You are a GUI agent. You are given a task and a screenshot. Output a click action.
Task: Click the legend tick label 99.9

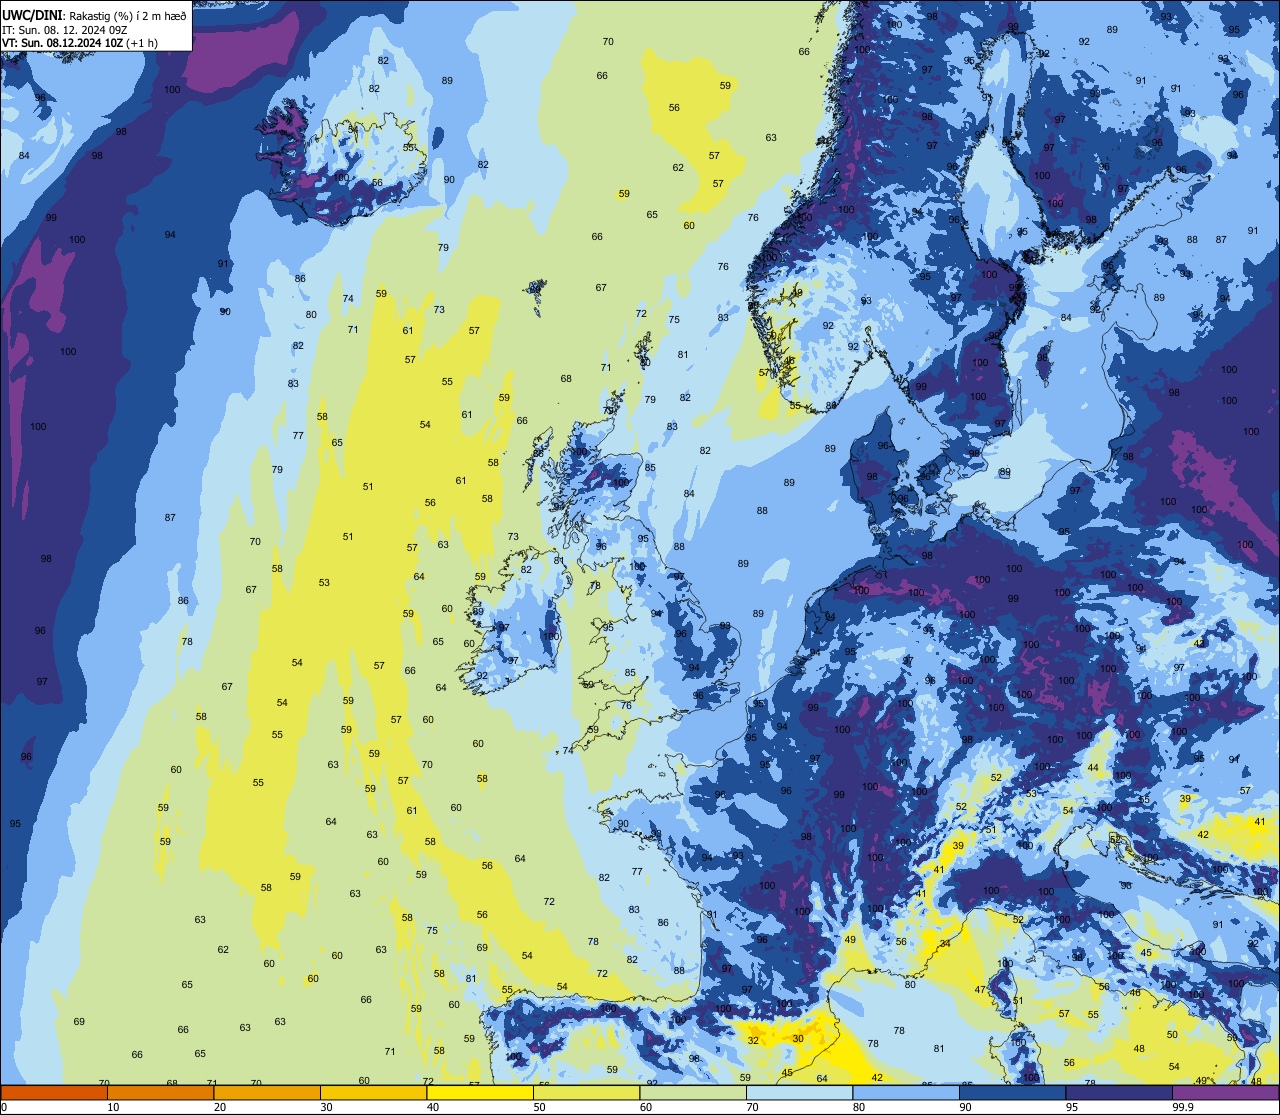1183,1107
